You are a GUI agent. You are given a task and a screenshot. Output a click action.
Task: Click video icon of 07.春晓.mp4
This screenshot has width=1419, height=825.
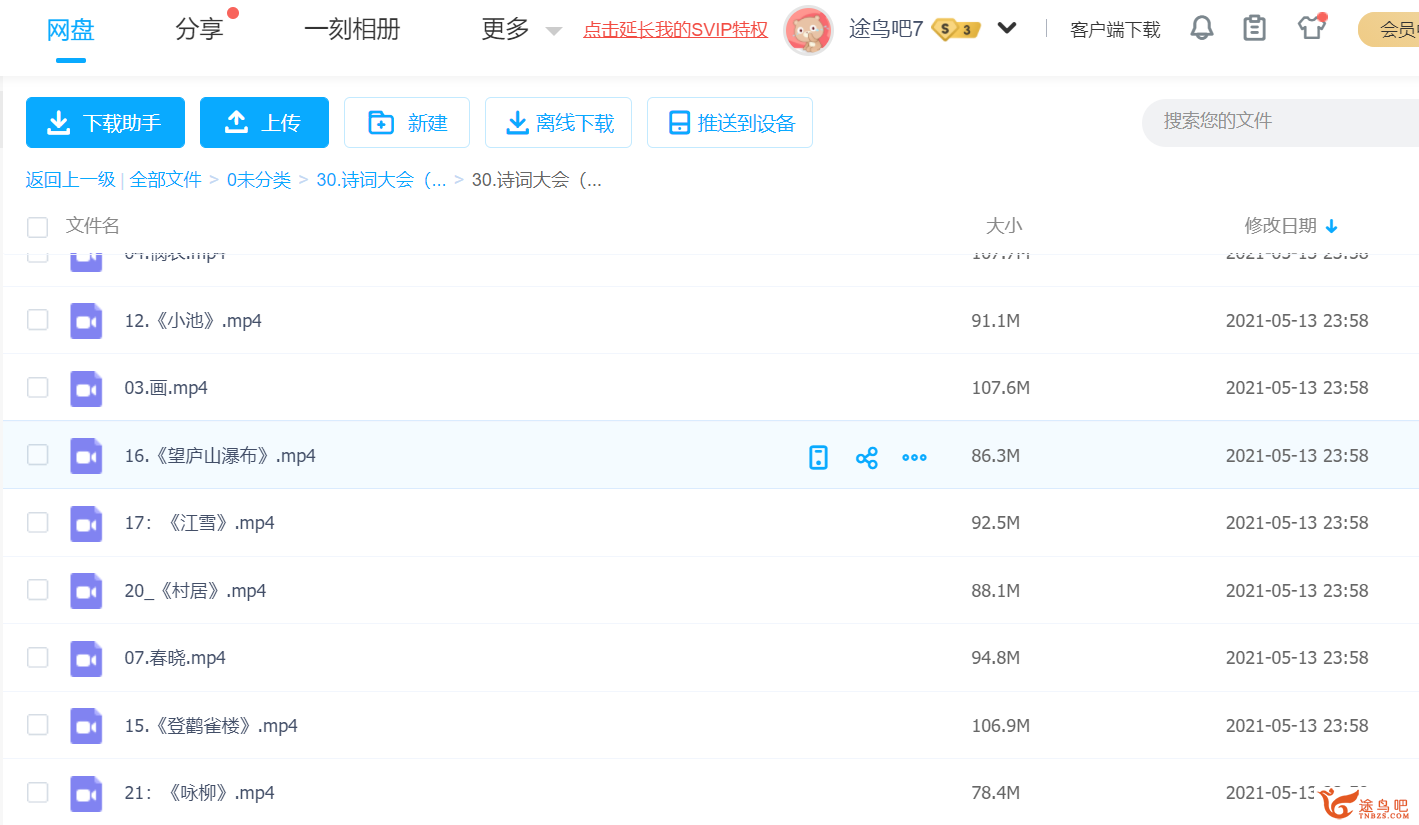point(86,658)
